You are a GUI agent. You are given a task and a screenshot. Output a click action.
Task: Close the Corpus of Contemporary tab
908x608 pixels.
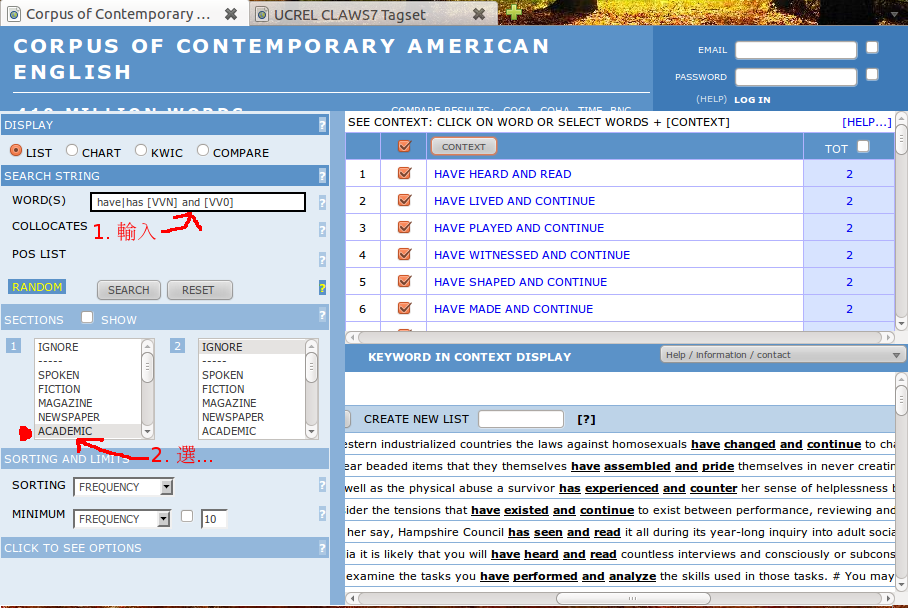(230, 14)
